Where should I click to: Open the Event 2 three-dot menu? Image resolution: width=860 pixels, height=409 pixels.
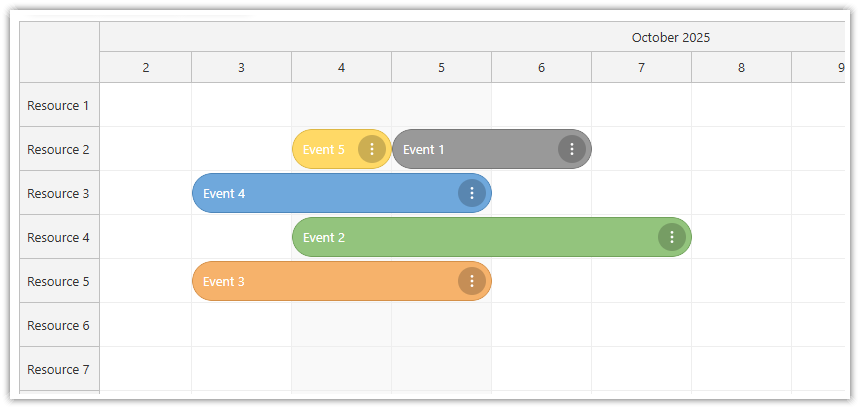tap(672, 237)
